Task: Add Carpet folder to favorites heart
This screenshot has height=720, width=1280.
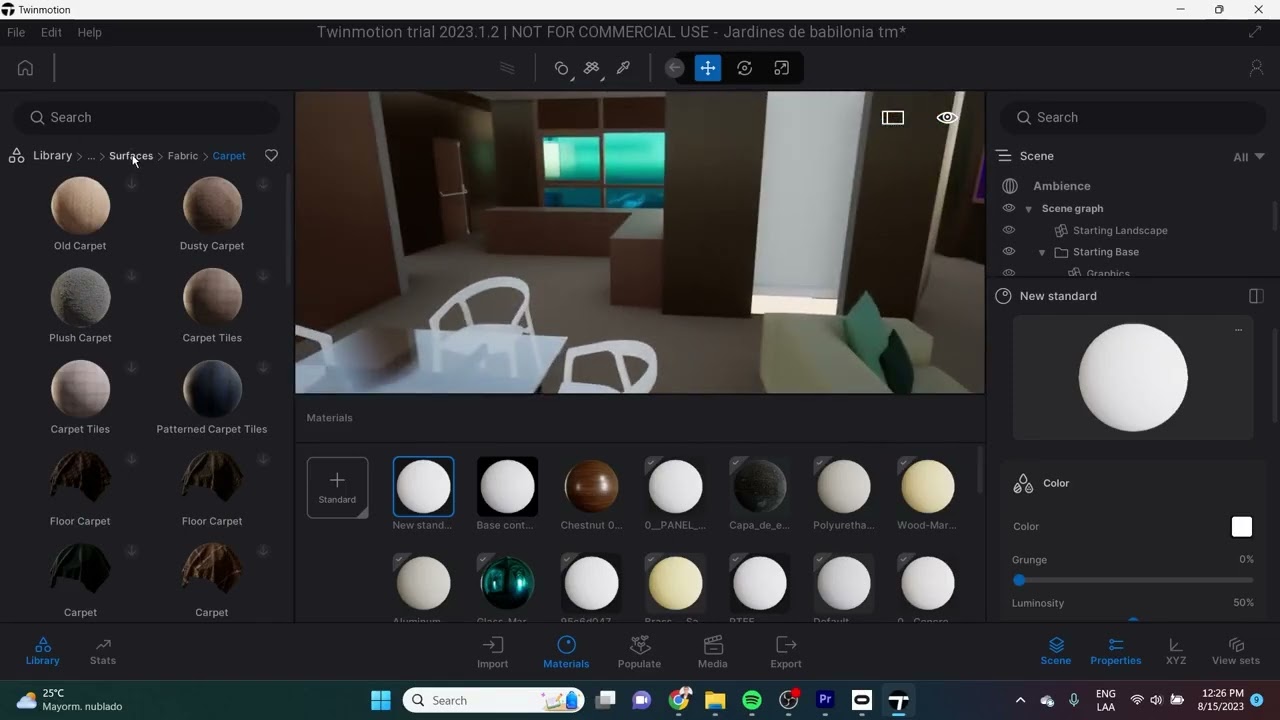Action: (x=271, y=156)
